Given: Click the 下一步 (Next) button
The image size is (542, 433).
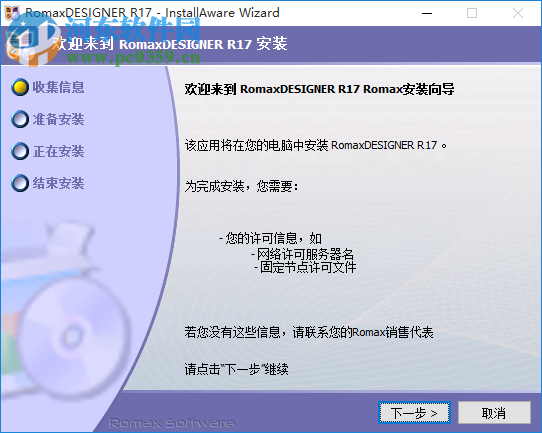Looking at the screenshot, I should point(414,412).
